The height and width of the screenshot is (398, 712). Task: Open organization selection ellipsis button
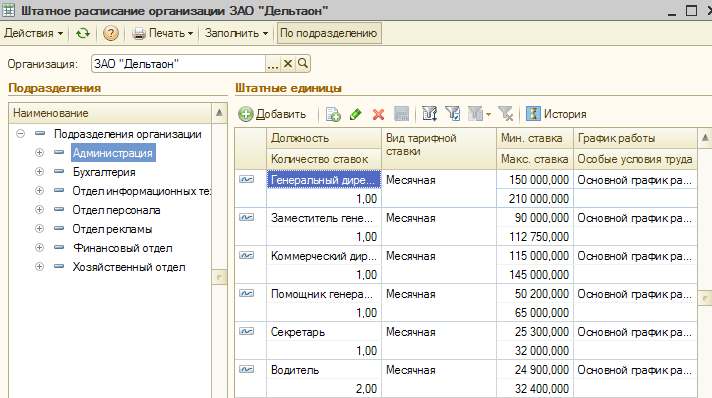(272, 64)
